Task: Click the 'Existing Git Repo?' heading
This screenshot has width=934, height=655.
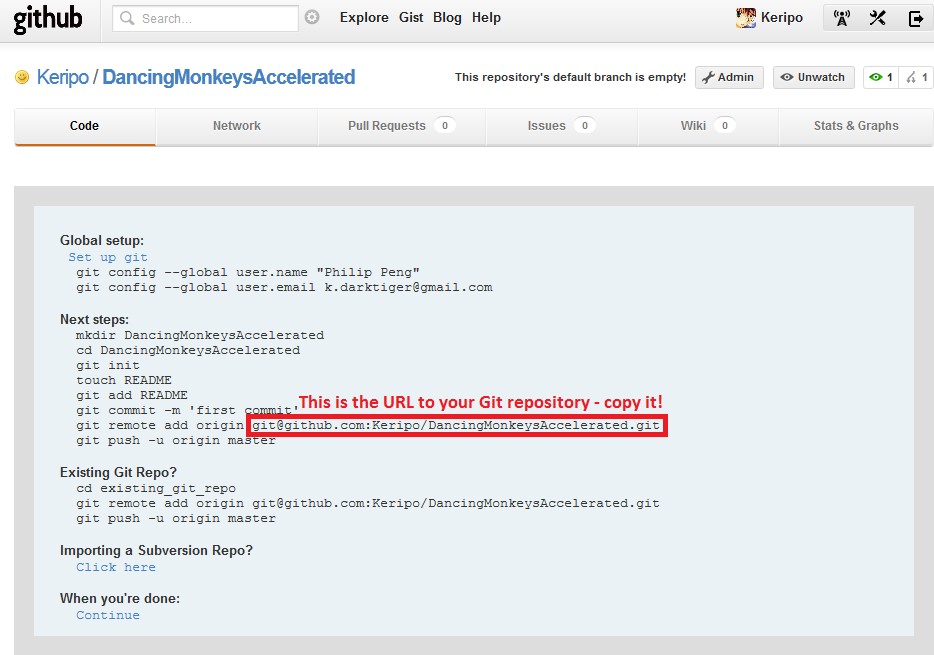Action: (119, 473)
